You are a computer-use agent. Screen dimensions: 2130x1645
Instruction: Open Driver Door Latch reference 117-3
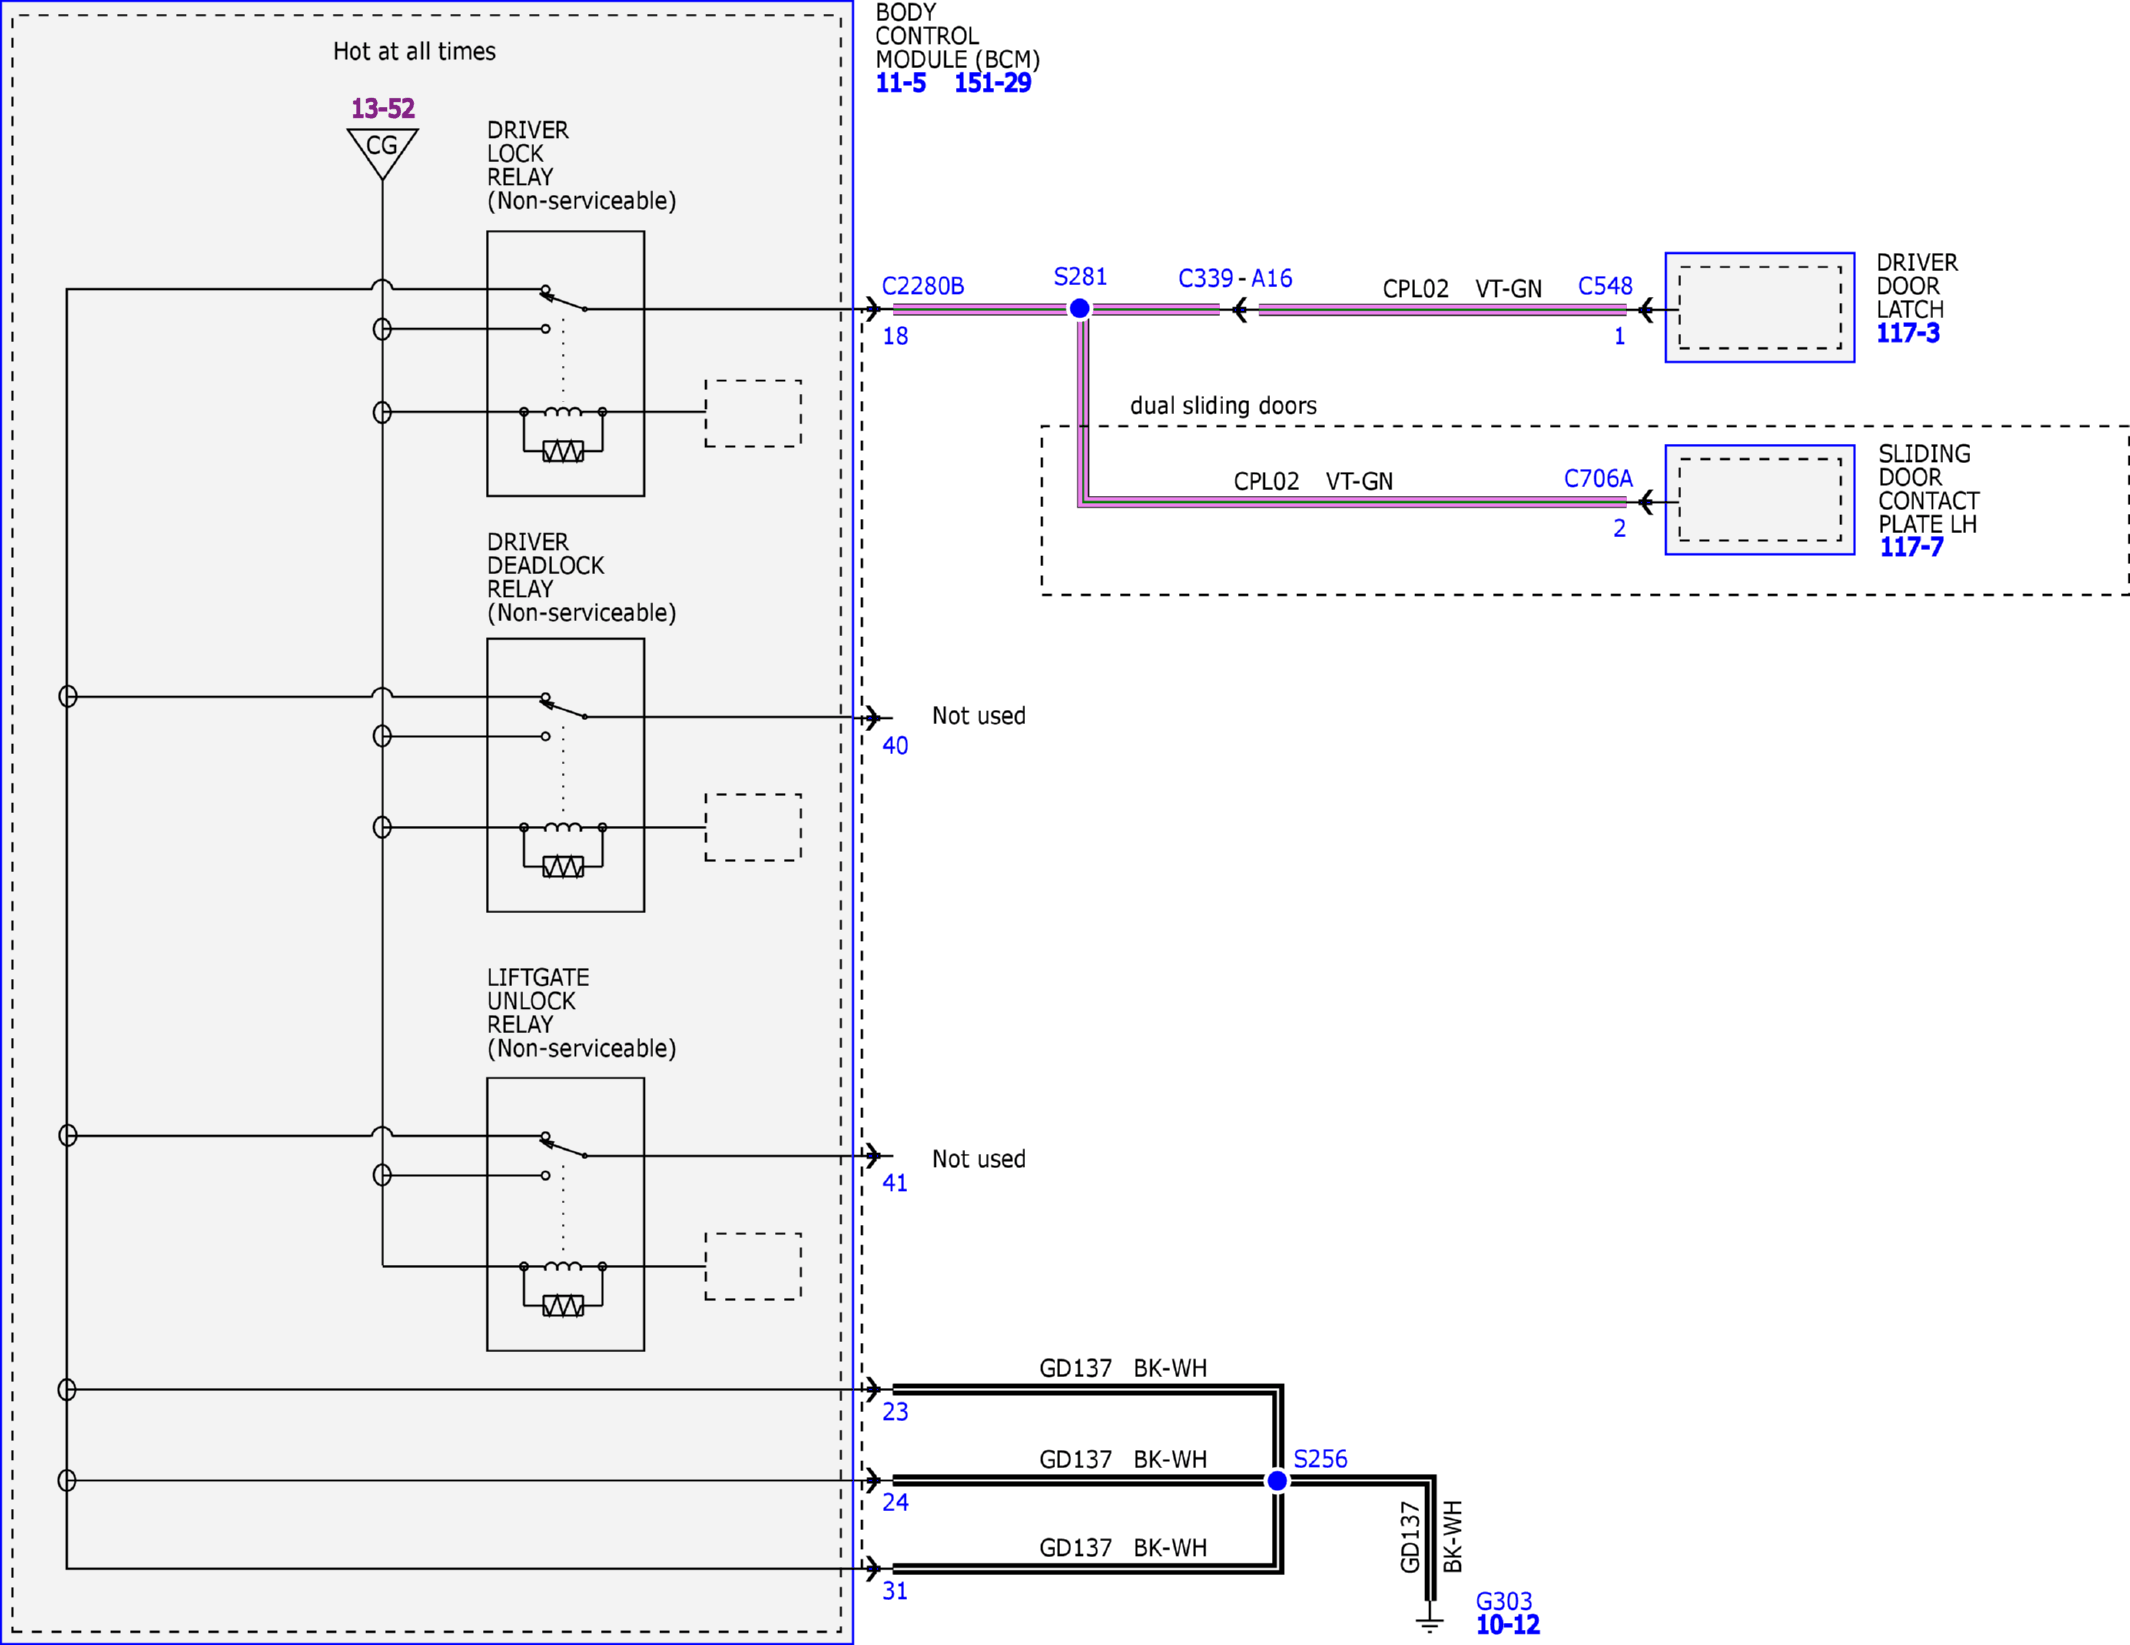(x=1908, y=333)
